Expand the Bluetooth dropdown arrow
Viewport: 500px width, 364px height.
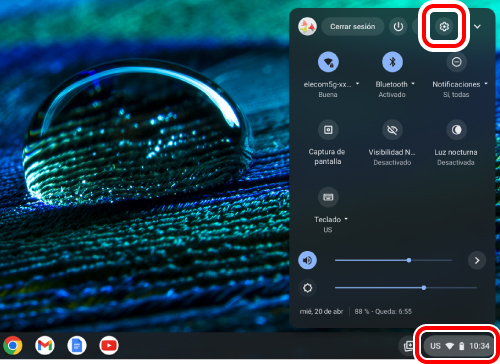413,84
